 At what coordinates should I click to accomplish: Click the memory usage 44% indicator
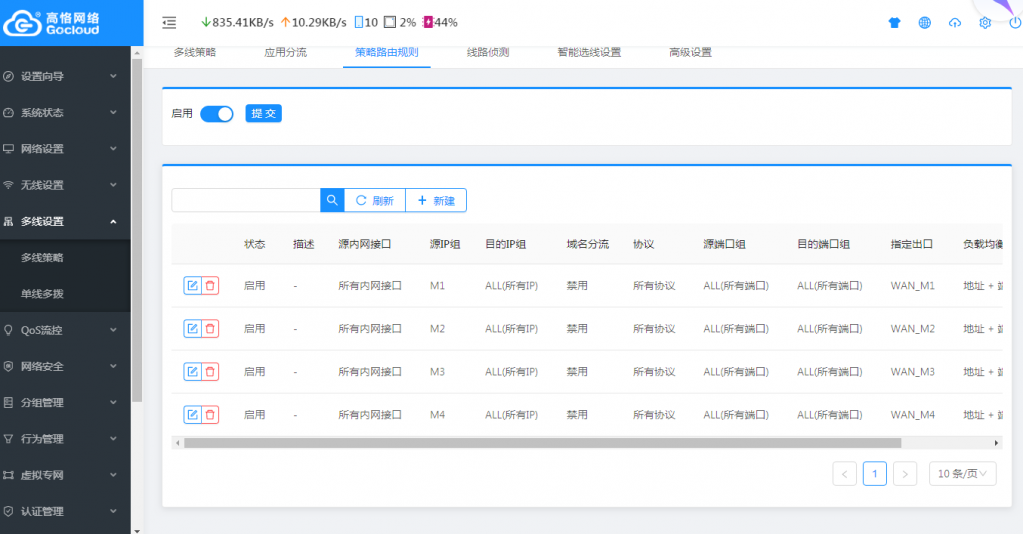coord(440,22)
